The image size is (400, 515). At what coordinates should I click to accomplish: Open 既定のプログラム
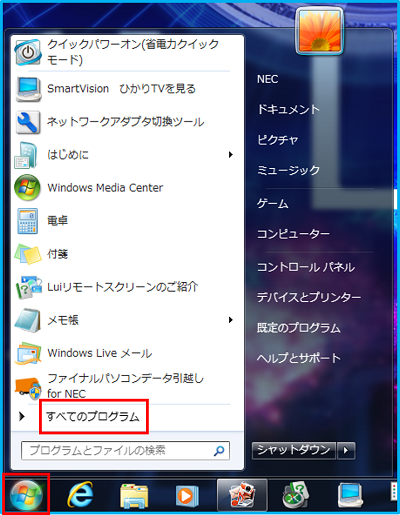click(299, 328)
